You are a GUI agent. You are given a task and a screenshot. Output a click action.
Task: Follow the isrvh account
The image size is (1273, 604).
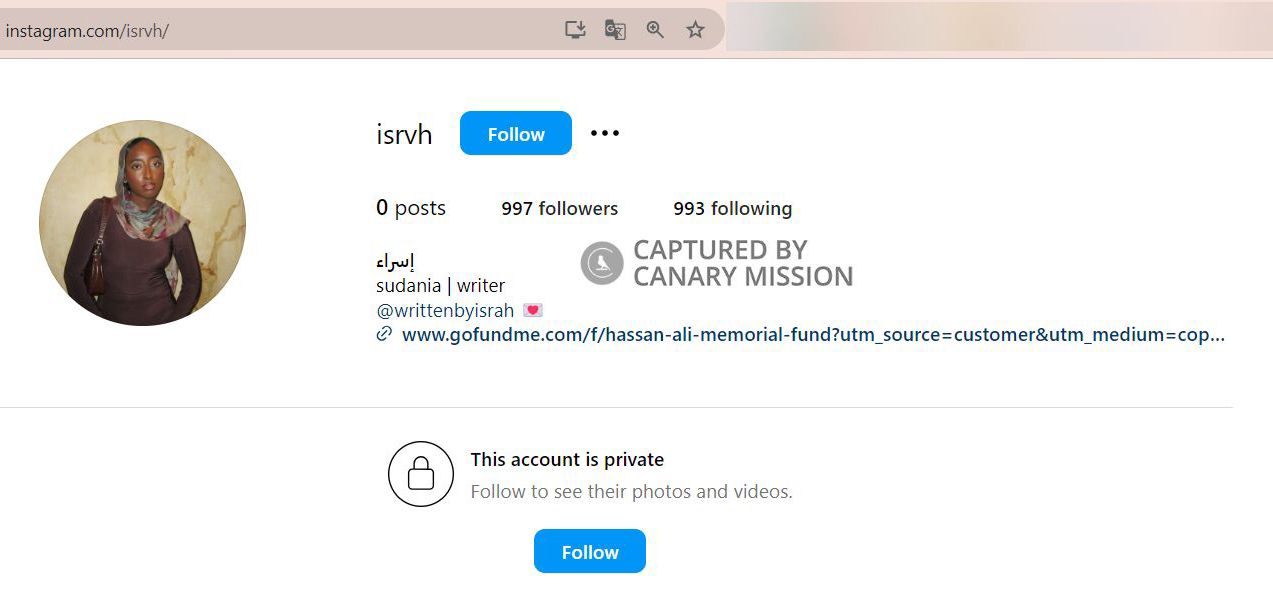click(x=515, y=133)
